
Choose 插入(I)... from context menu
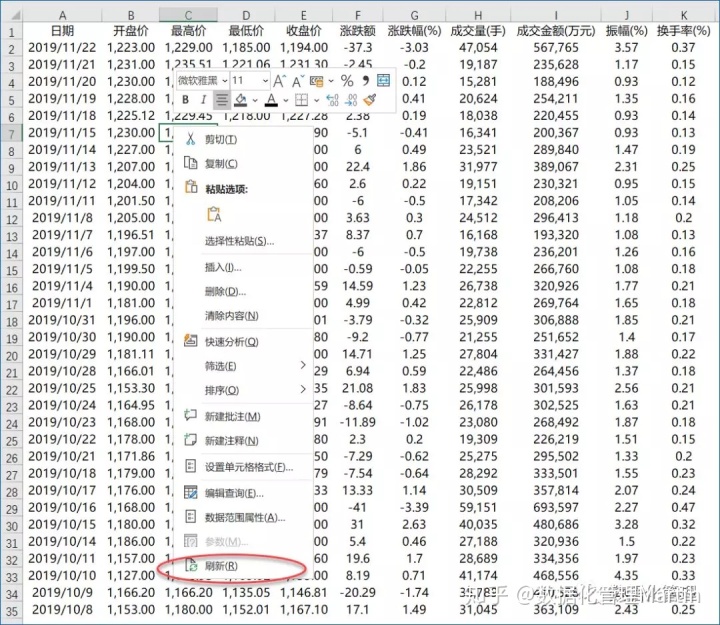(x=243, y=267)
